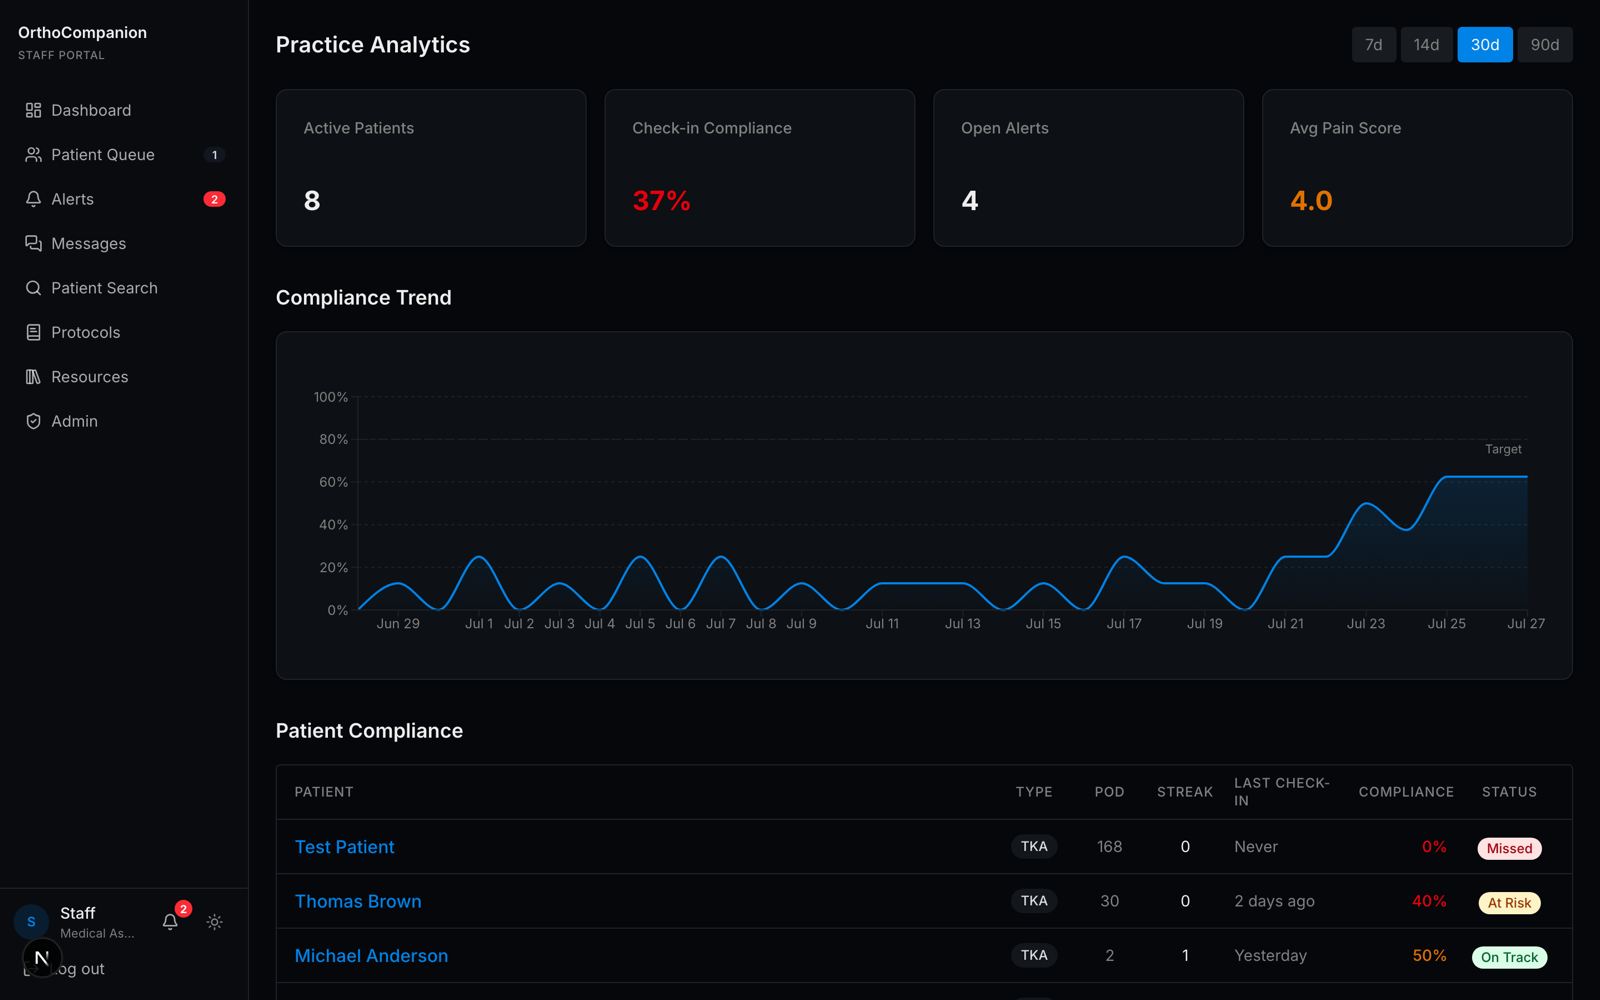The width and height of the screenshot is (1600, 1000).
Task: Open Test Patient record link
Action: pyautogui.click(x=344, y=847)
